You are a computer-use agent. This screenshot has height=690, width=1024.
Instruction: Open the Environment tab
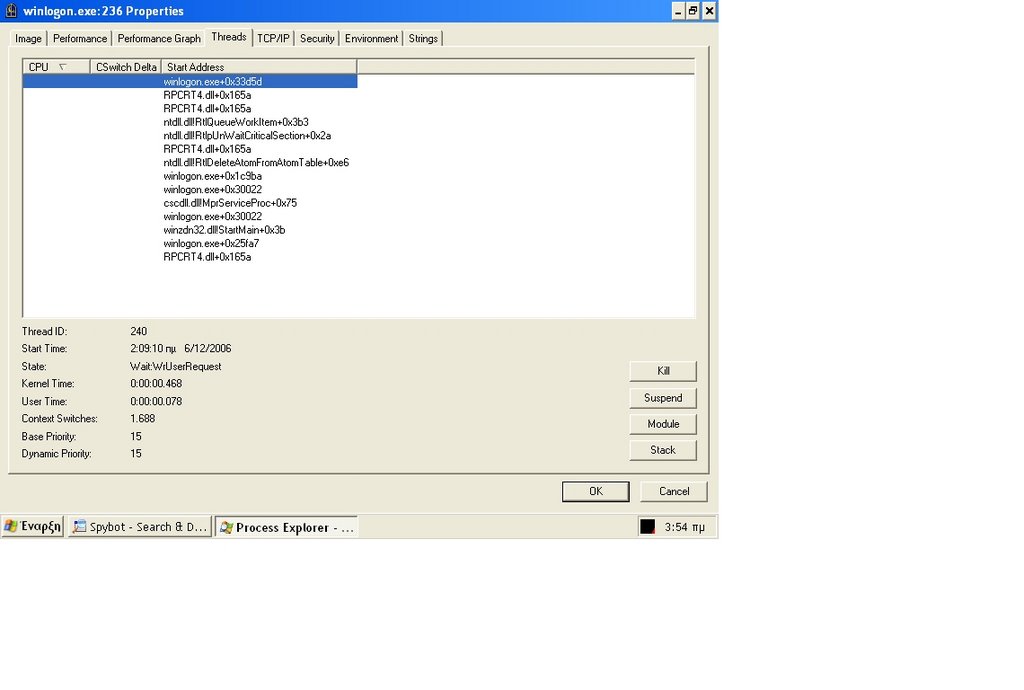[x=371, y=39]
